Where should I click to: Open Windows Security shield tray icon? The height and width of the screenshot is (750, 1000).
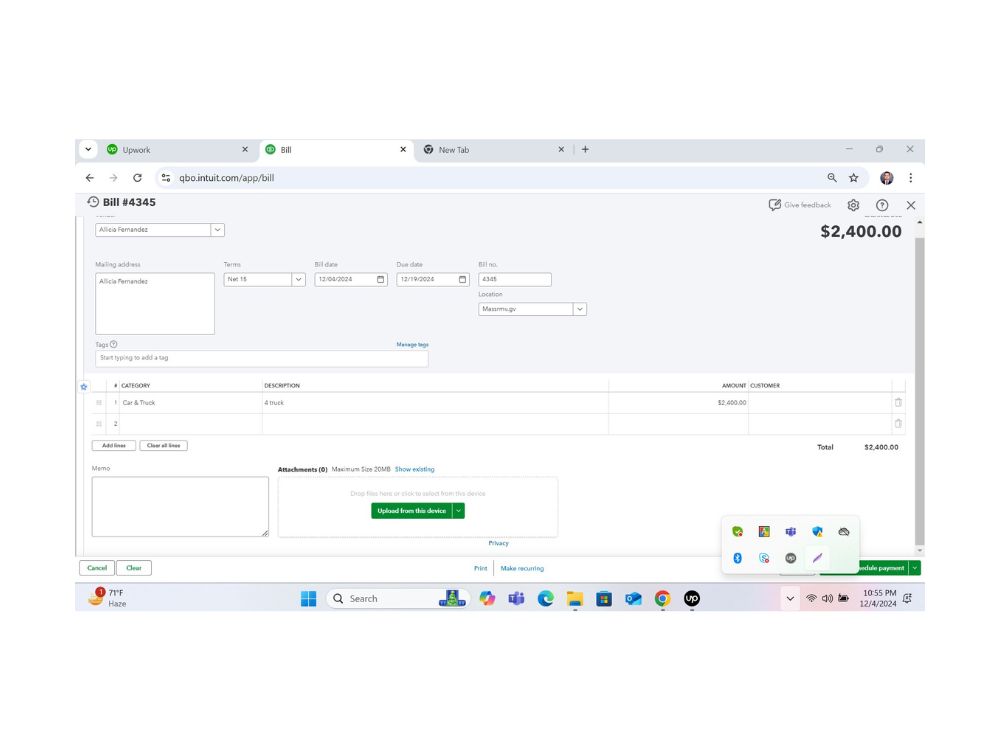point(817,531)
